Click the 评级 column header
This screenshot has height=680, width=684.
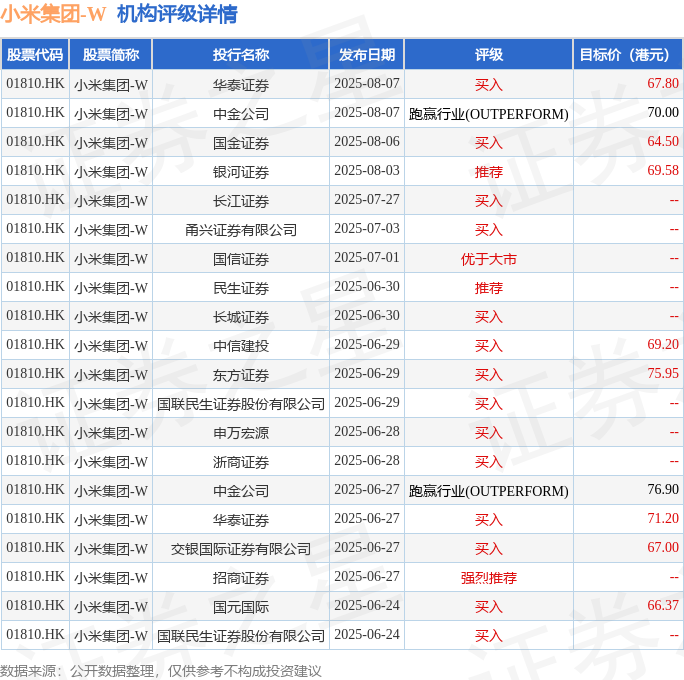click(489, 55)
